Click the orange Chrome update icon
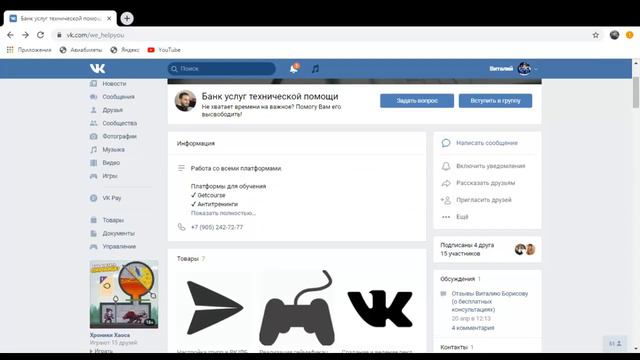The image size is (640, 360). tap(629, 35)
